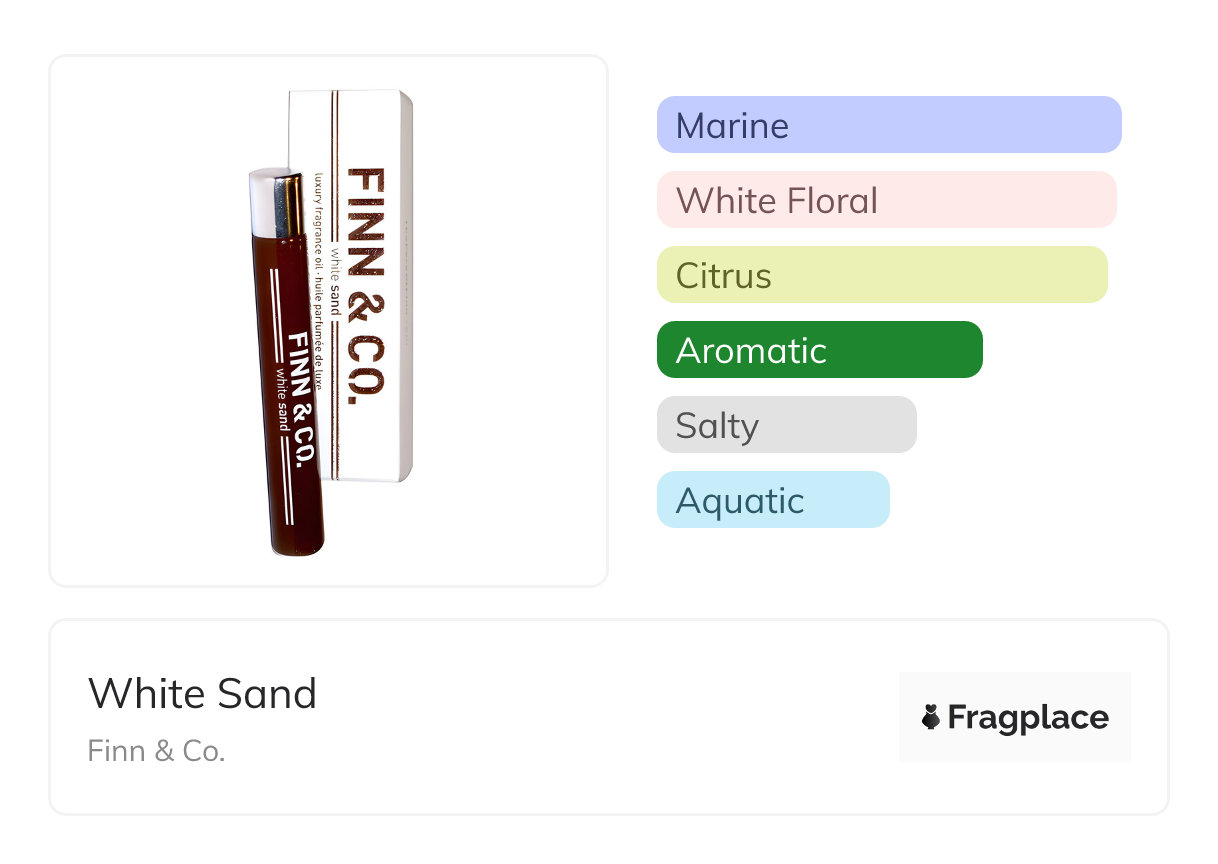
Task: Pick the light blue Aquatic accord bar
Action: point(772,500)
